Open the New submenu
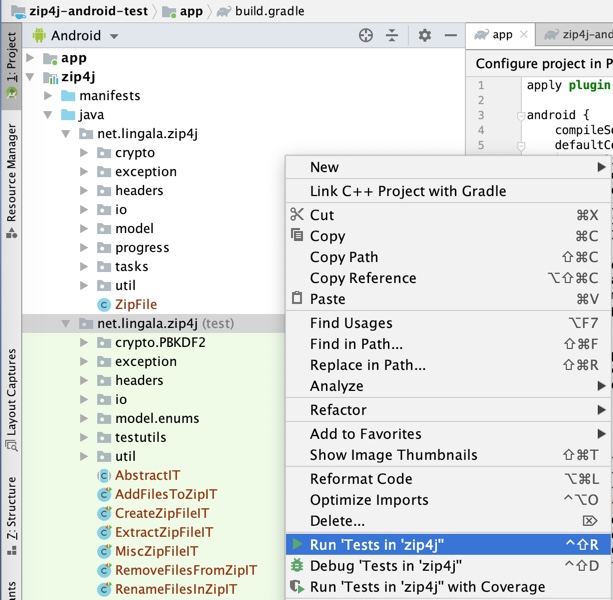 pos(448,167)
